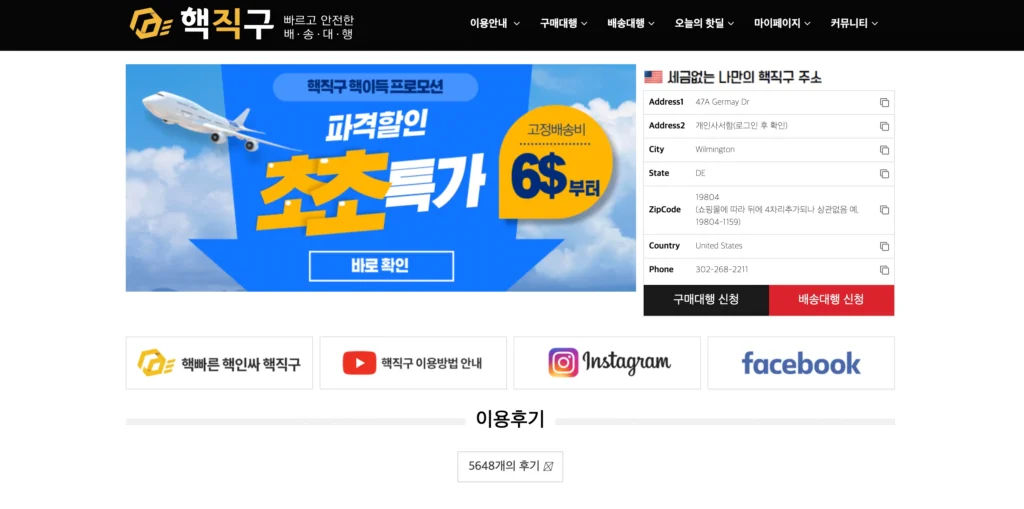Screen dimensions: 1024x509
Task: Copy the ZipCode value
Action: click(884, 210)
